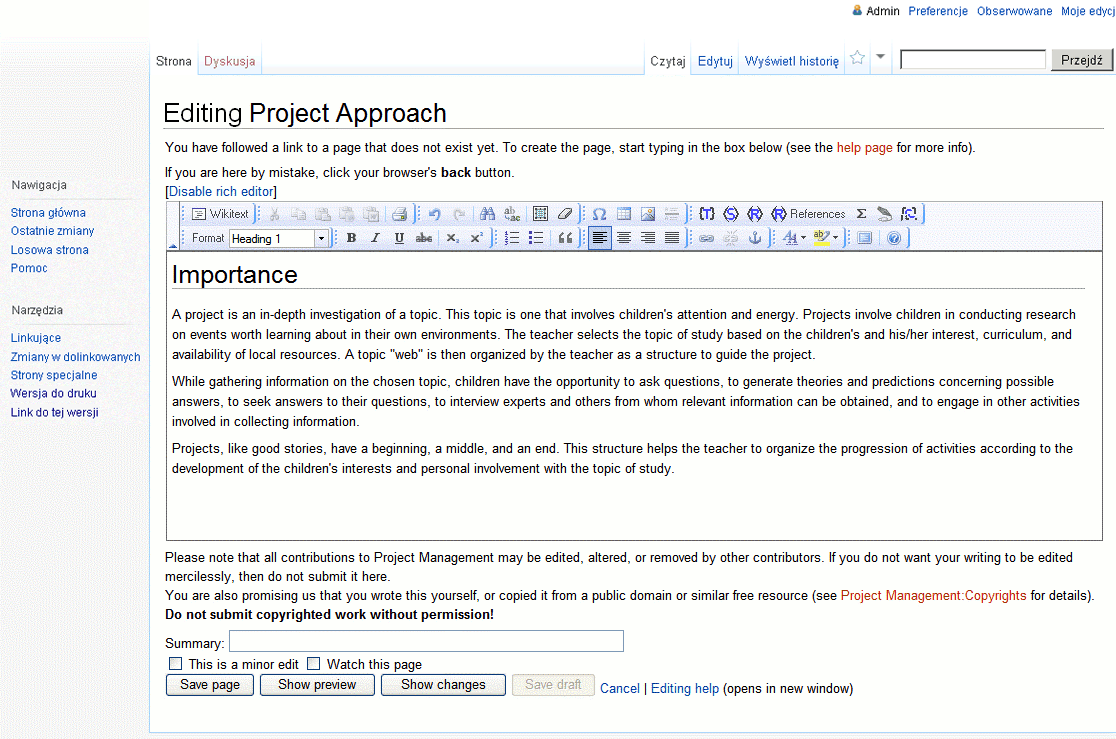Center align text using the toolbar icon

click(x=624, y=238)
